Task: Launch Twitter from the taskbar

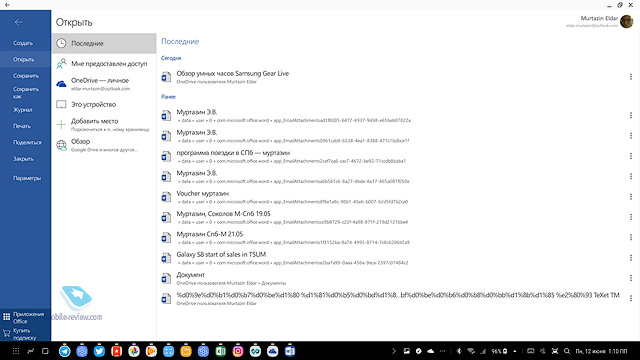Action: point(99,351)
